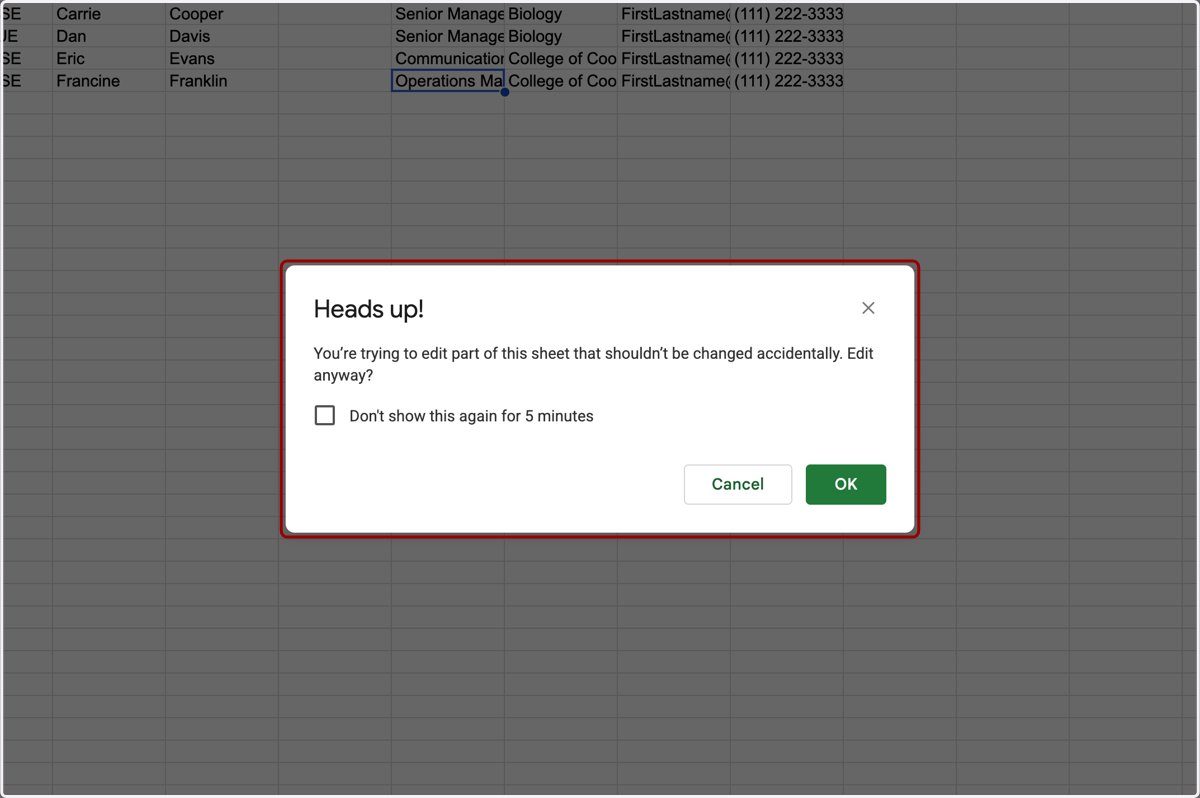Click the selection fill handle on Operations cell
The image size is (1200, 798).
click(505, 92)
